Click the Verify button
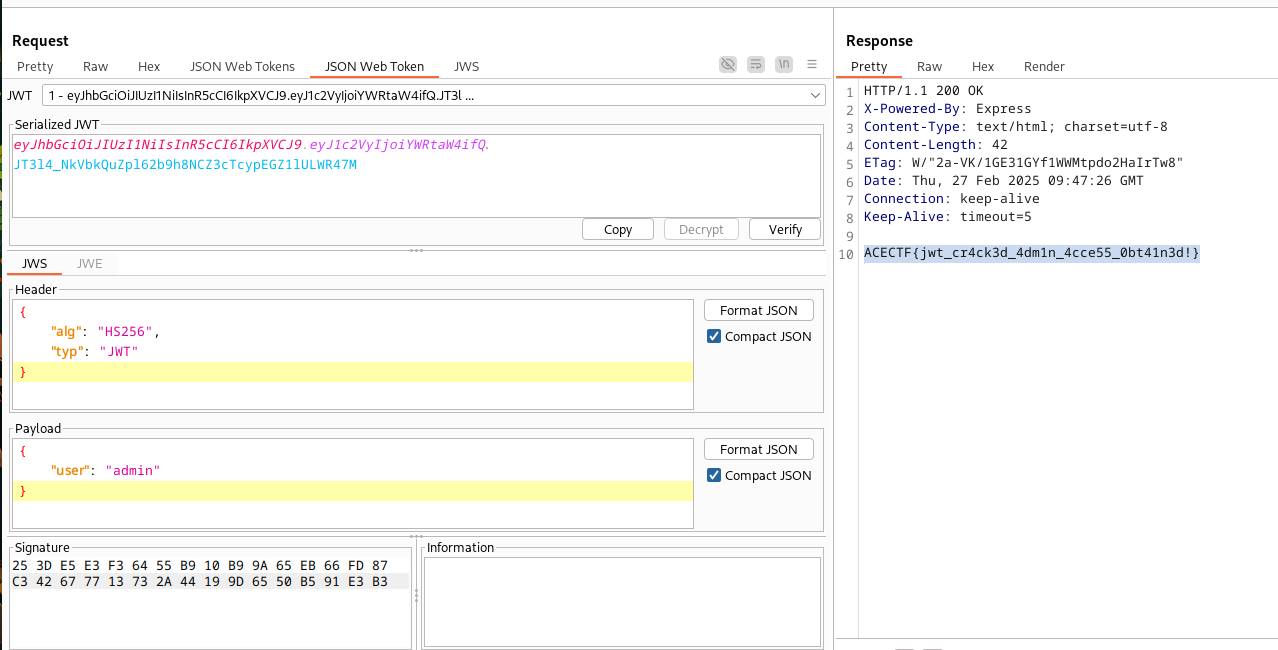The image size is (1278, 650). click(x=785, y=229)
